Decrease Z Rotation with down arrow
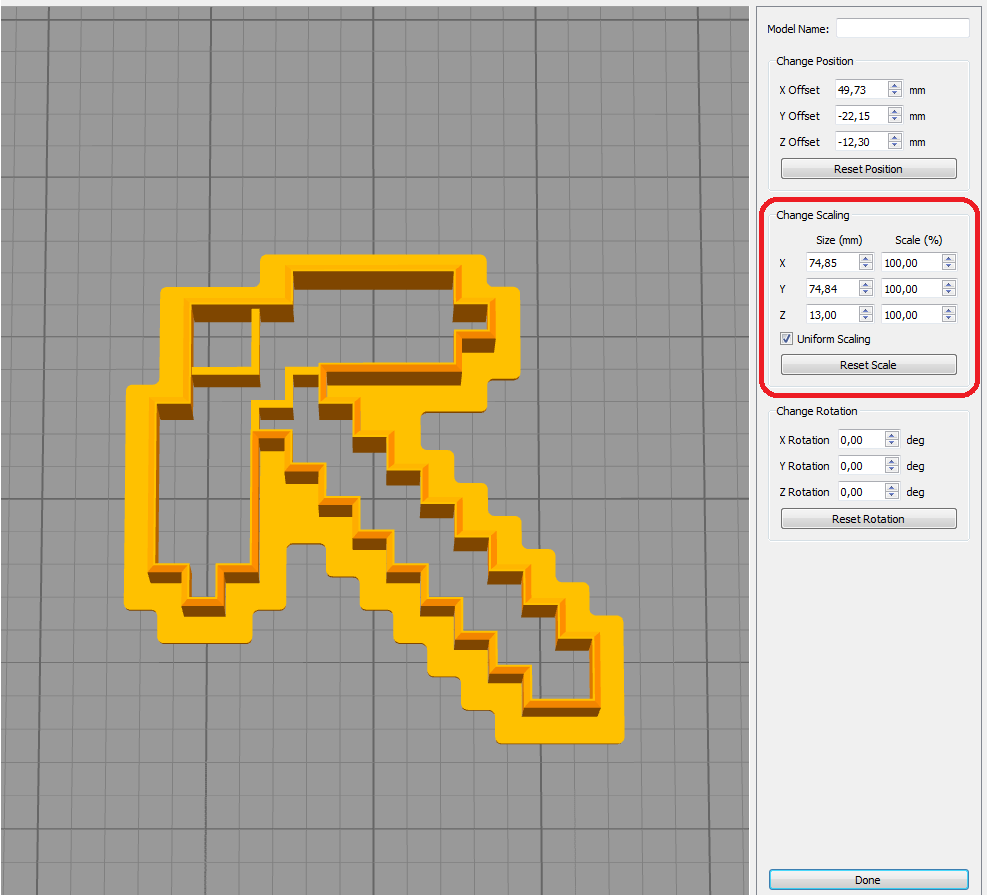This screenshot has height=895, width=987. (x=891, y=495)
